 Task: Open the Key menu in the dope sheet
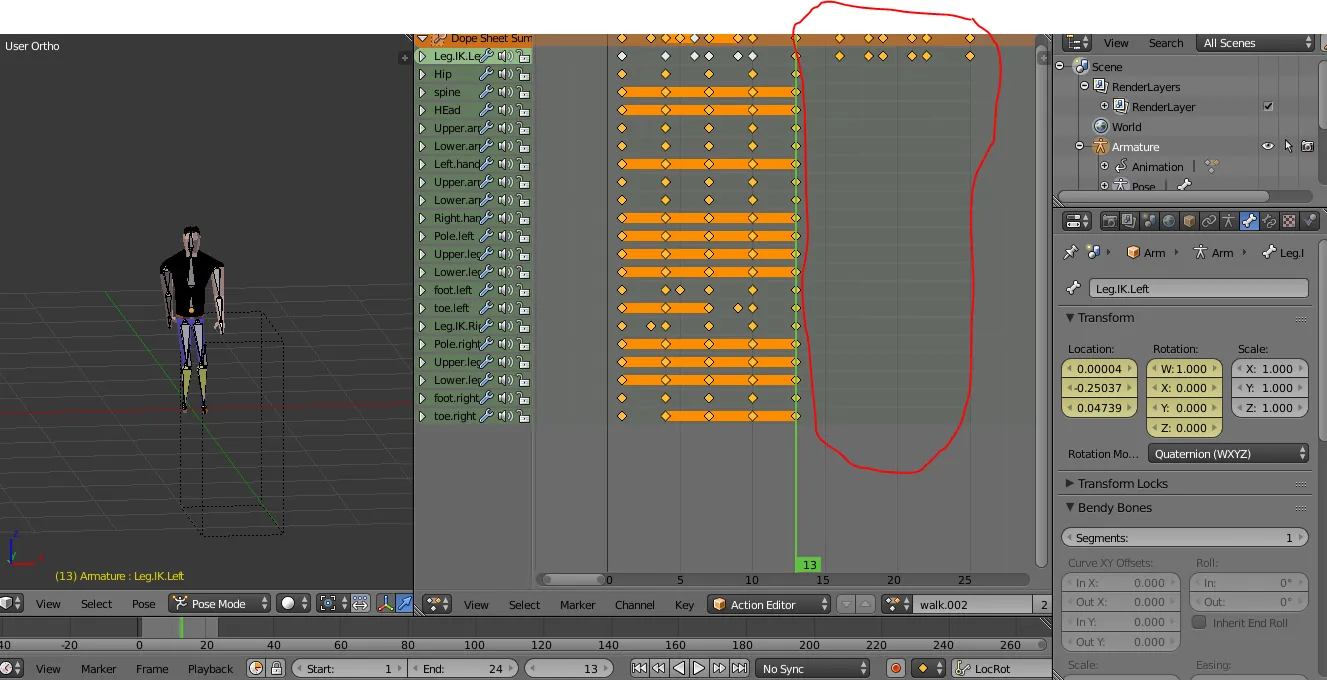(x=684, y=605)
